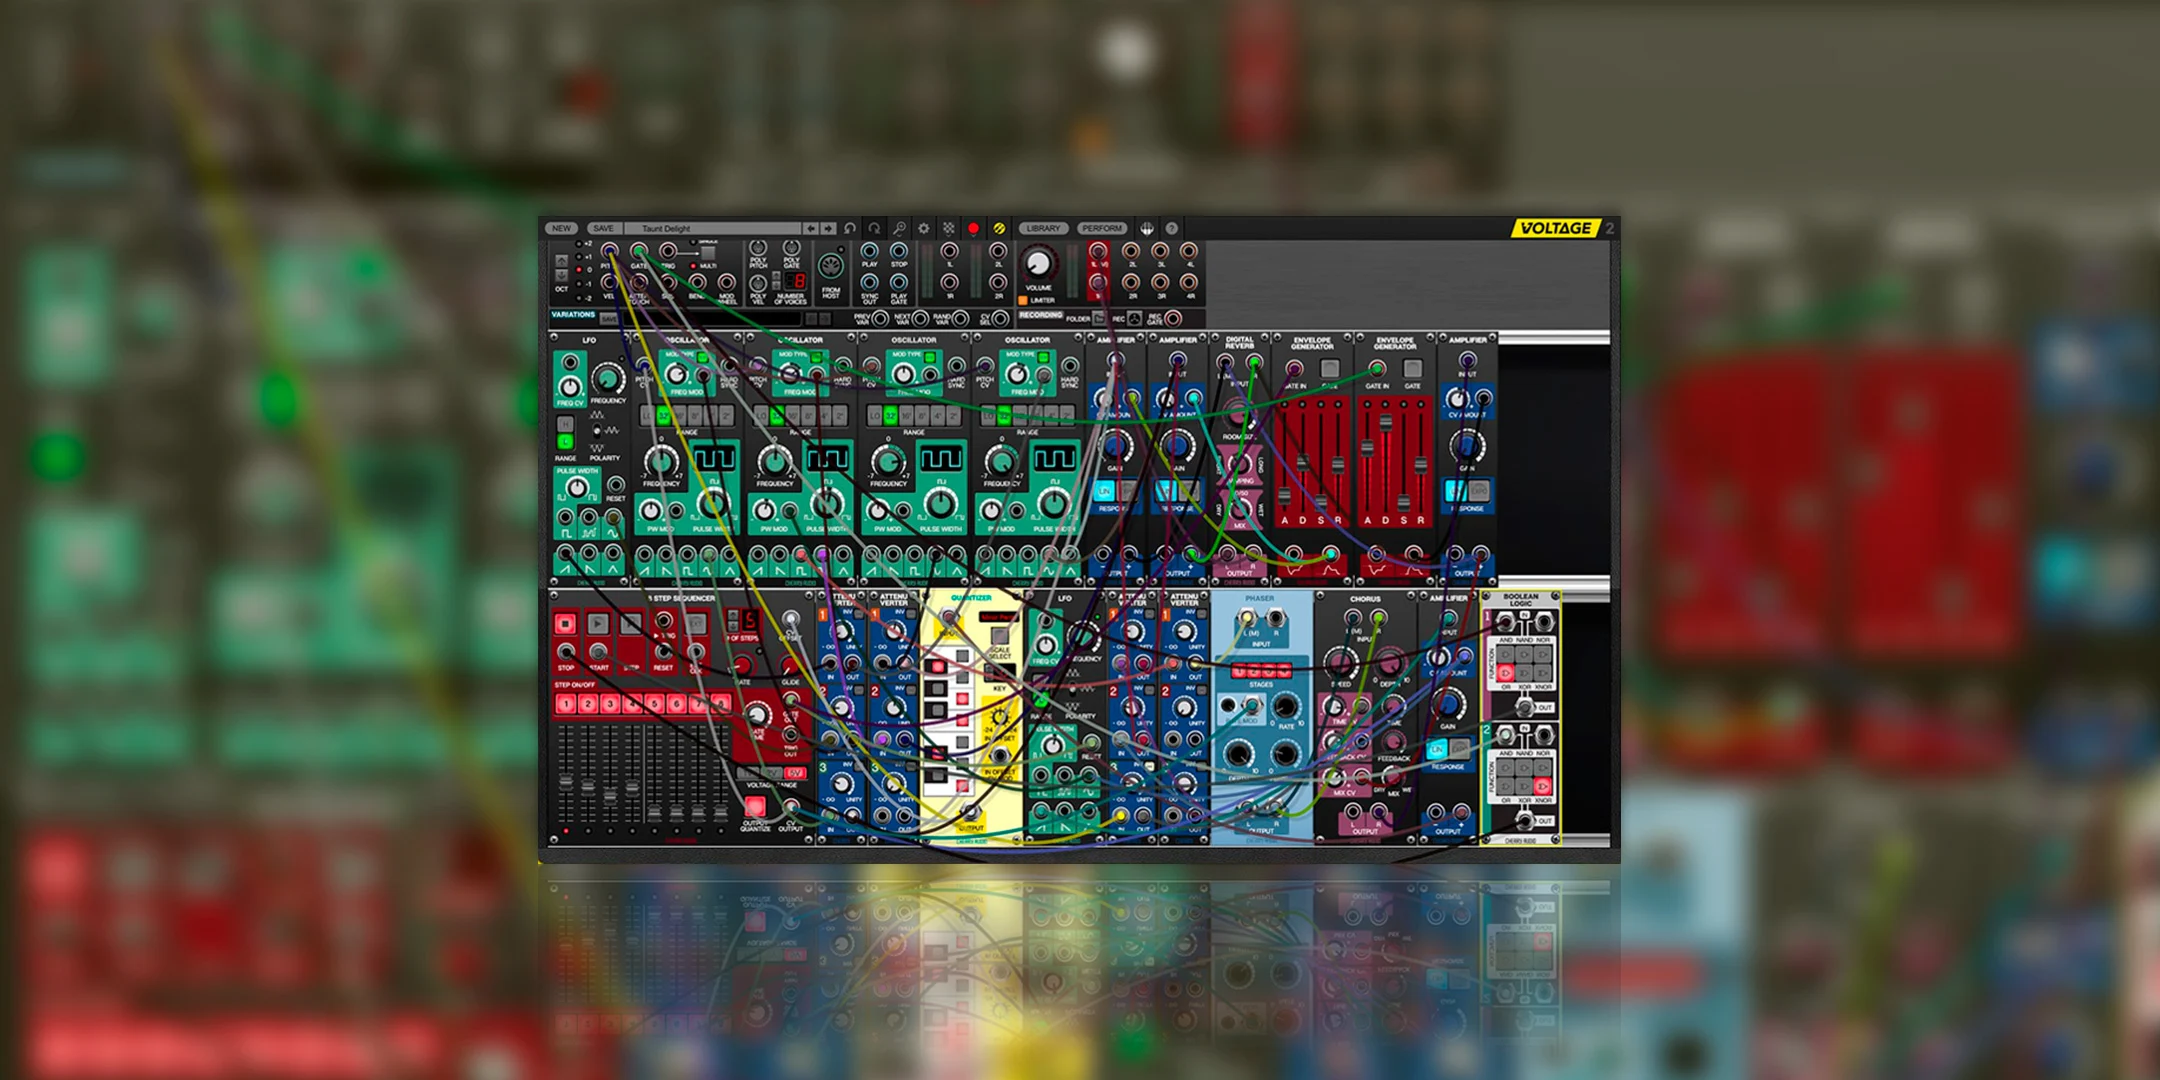Click the Taunt Delight preset name field
This screenshot has height=1080, width=2160.
click(x=713, y=228)
